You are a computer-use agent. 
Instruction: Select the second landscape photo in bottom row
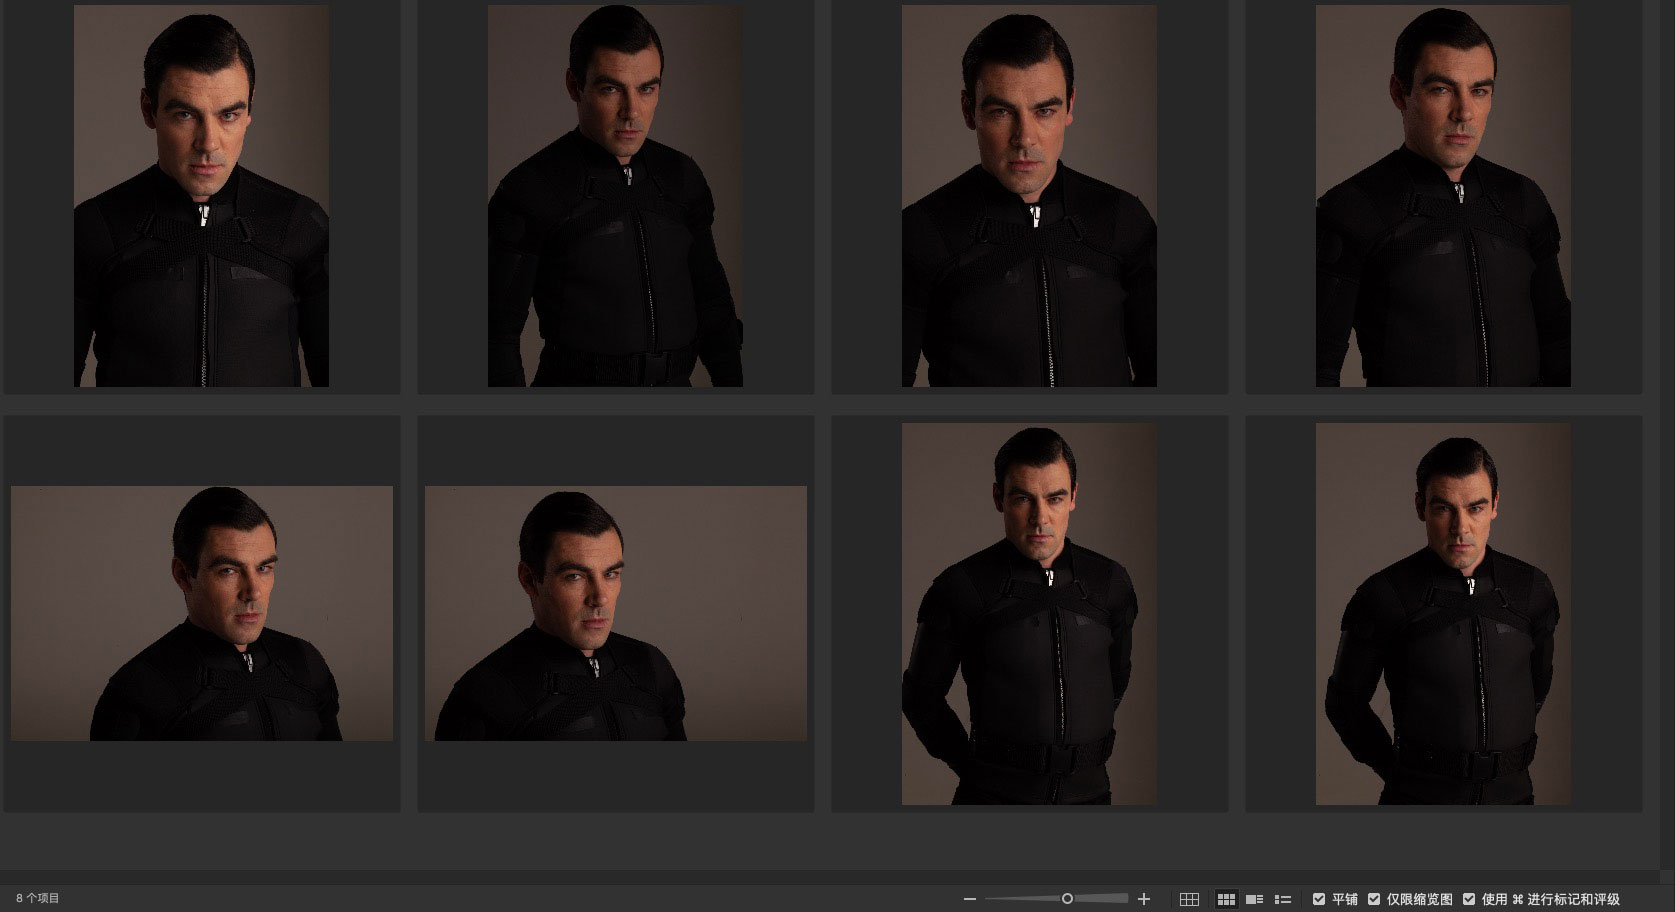615,613
